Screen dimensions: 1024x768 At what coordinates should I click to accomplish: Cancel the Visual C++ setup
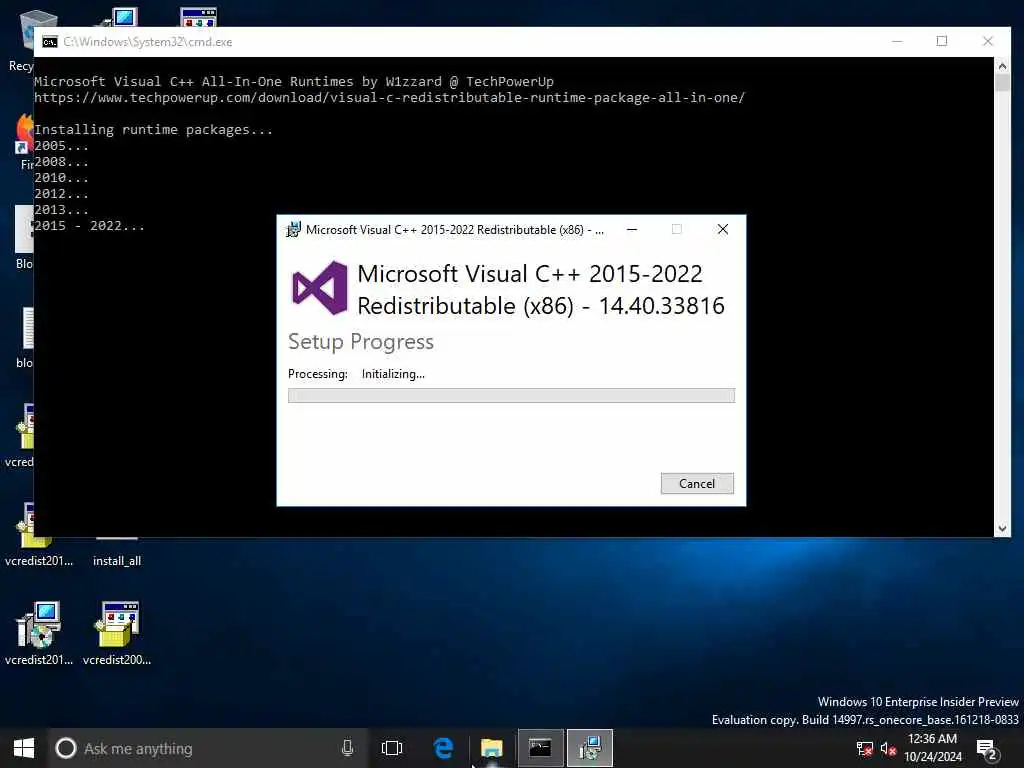point(697,483)
